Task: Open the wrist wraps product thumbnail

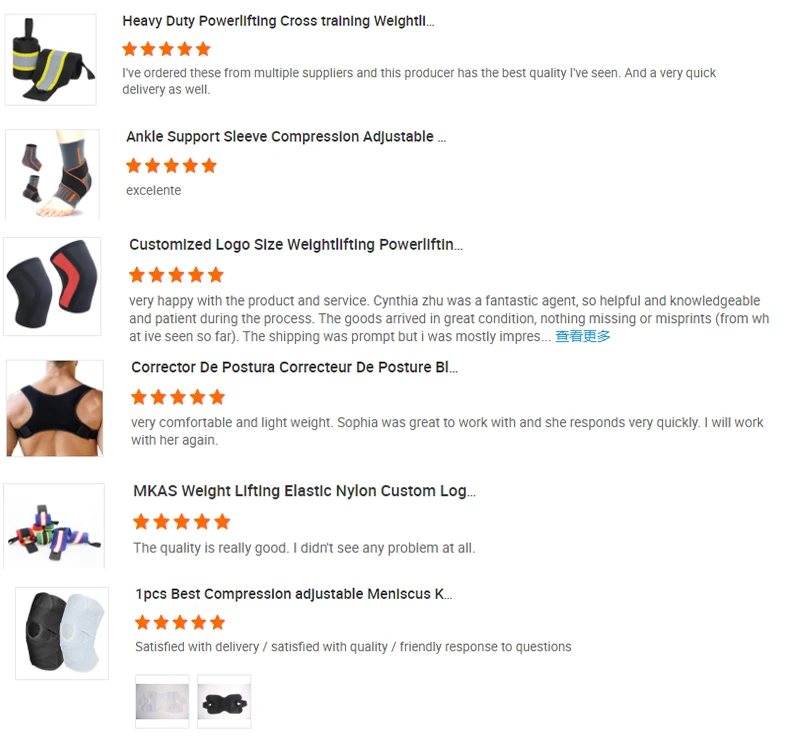Action: (x=51, y=60)
